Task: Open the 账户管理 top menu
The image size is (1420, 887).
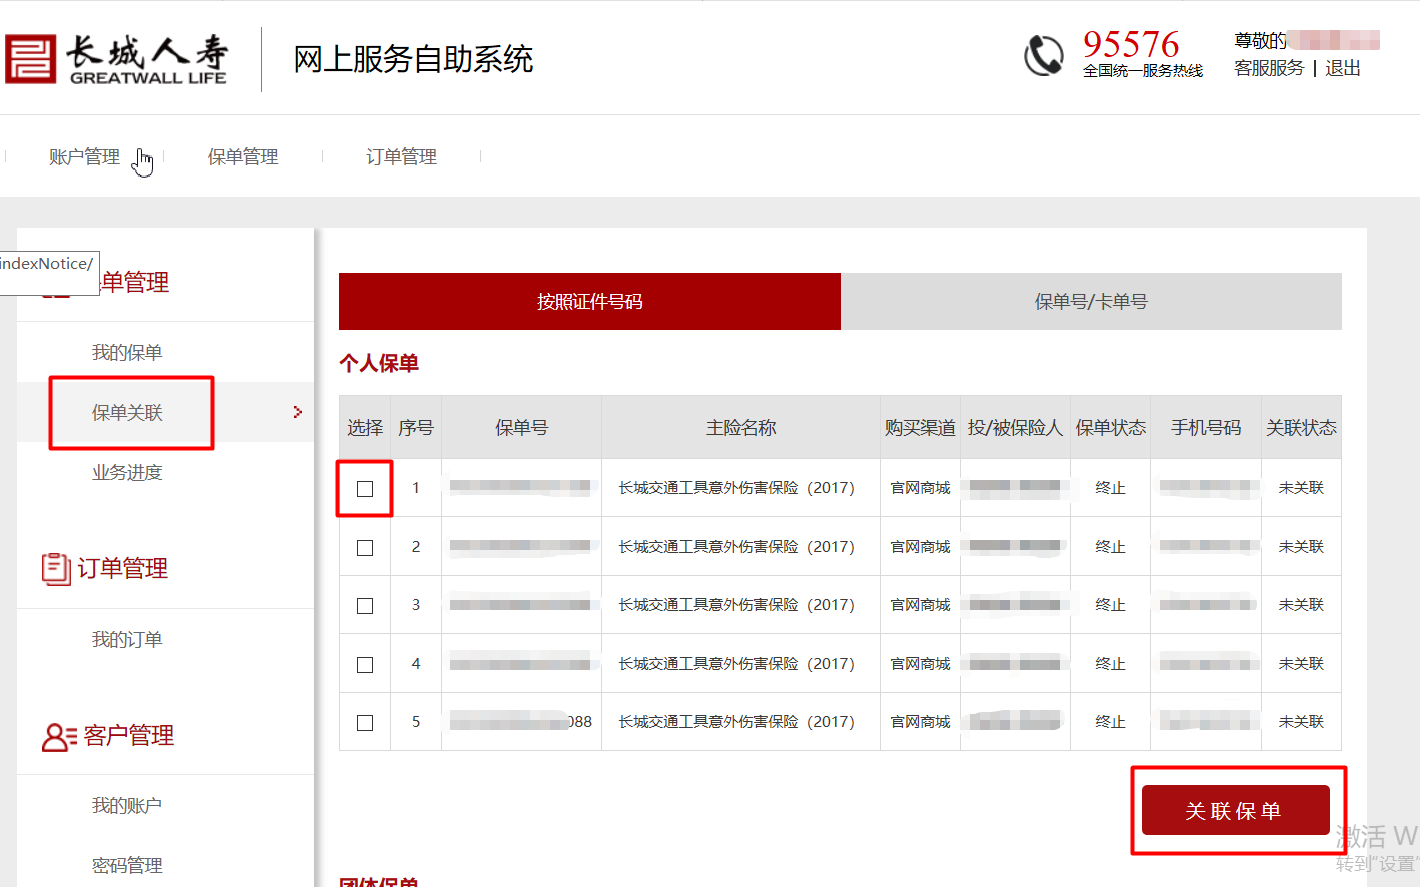Action: 84,157
